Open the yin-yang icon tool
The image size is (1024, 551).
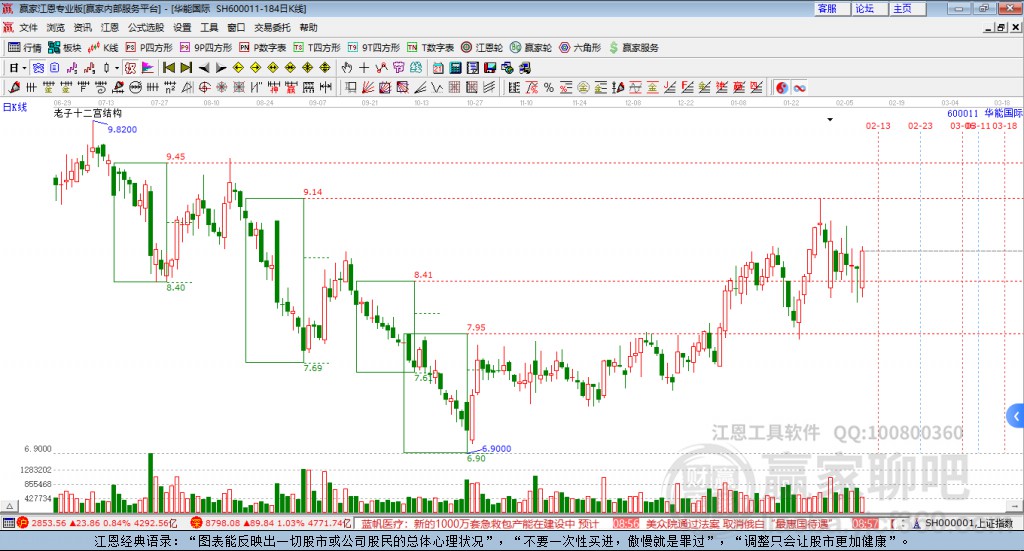point(782,87)
